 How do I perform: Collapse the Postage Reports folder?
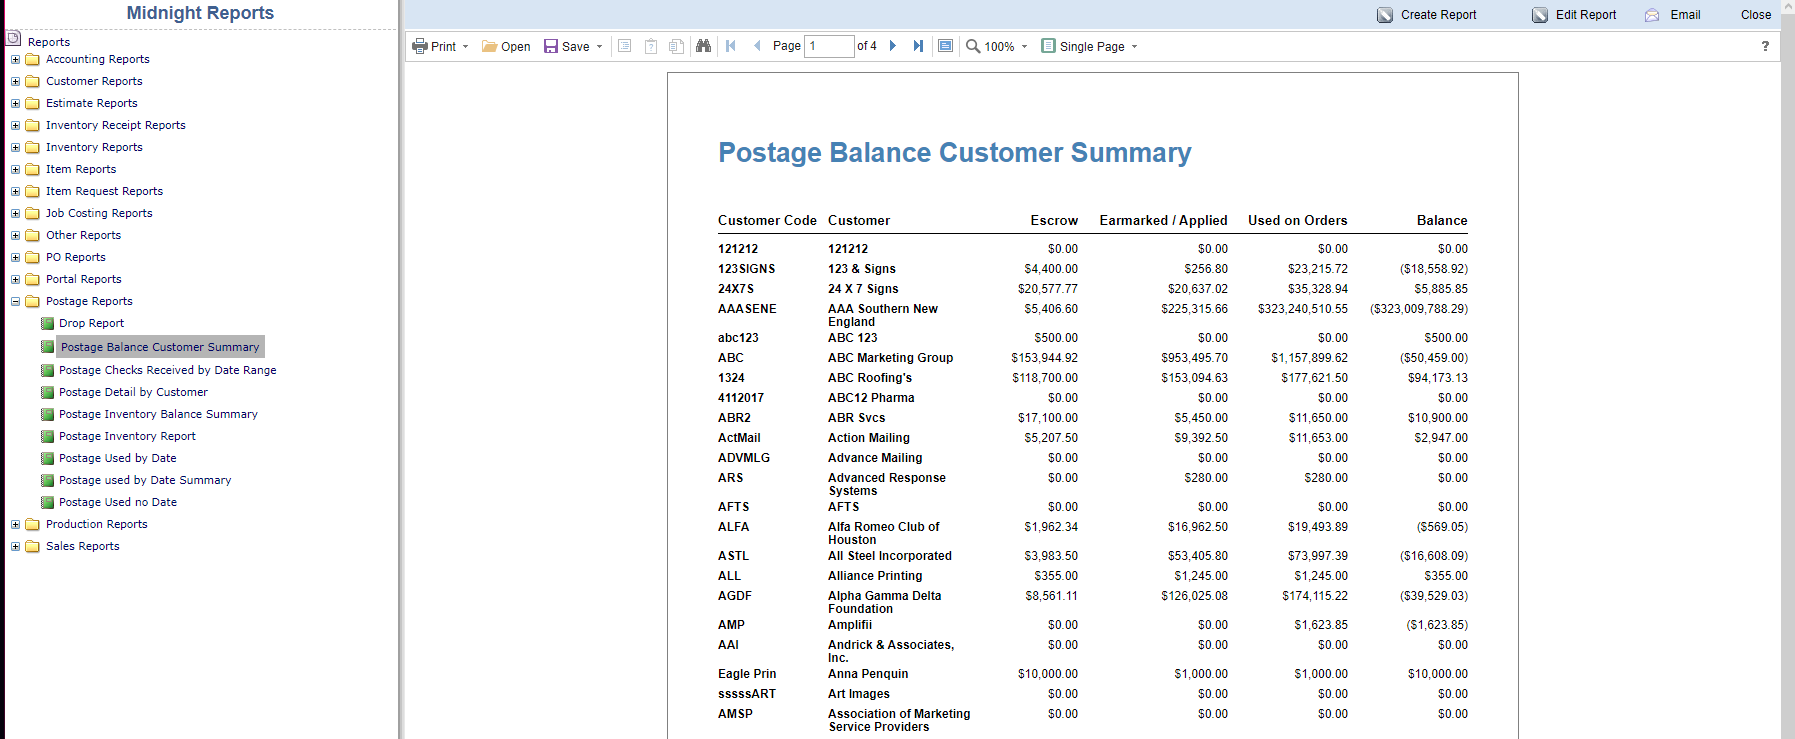pyautogui.click(x=15, y=302)
